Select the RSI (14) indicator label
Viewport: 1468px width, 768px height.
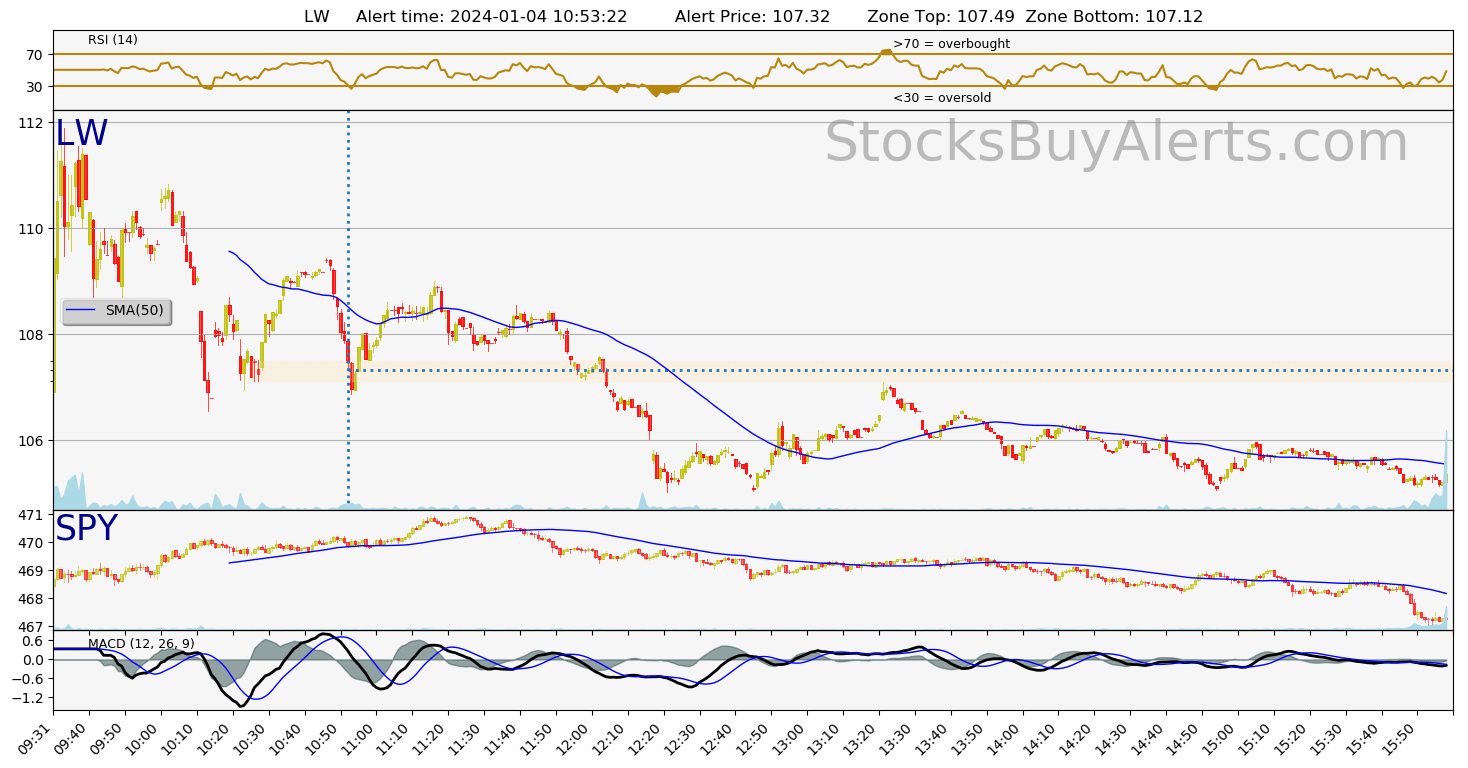(x=113, y=40)
